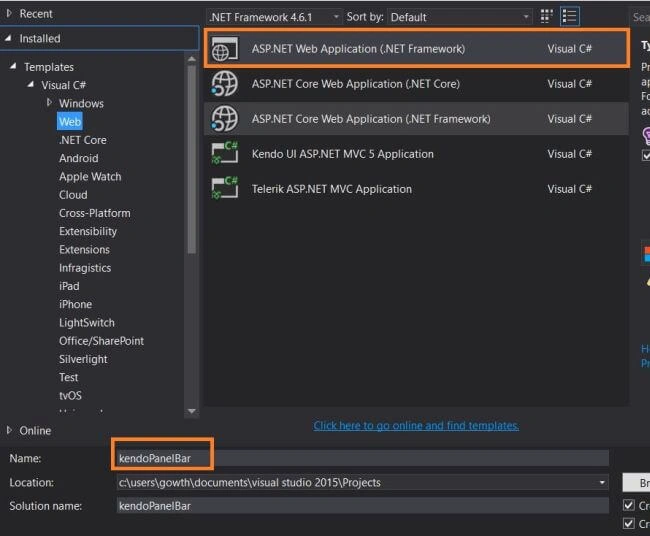Image resolution: width=650 pixels, height=536 pixels.
Task: Expand the Windows tree node
Action: tap(49, 102)
